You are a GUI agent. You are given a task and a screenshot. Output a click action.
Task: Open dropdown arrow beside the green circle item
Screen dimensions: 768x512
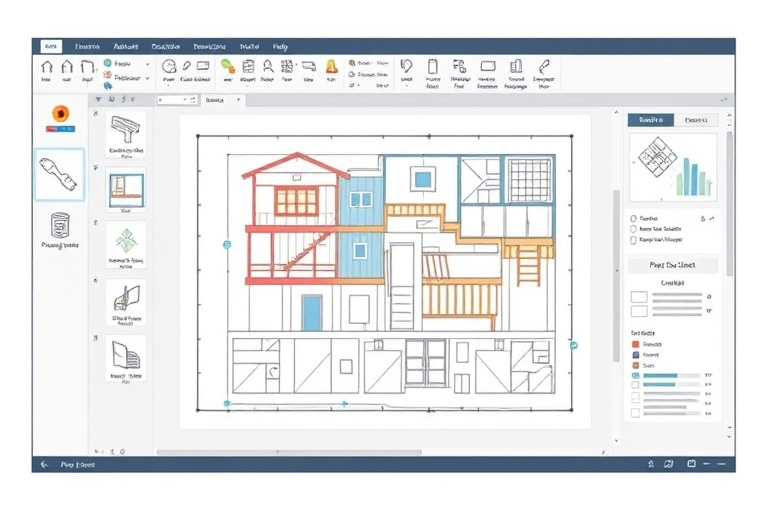(147, 64)
